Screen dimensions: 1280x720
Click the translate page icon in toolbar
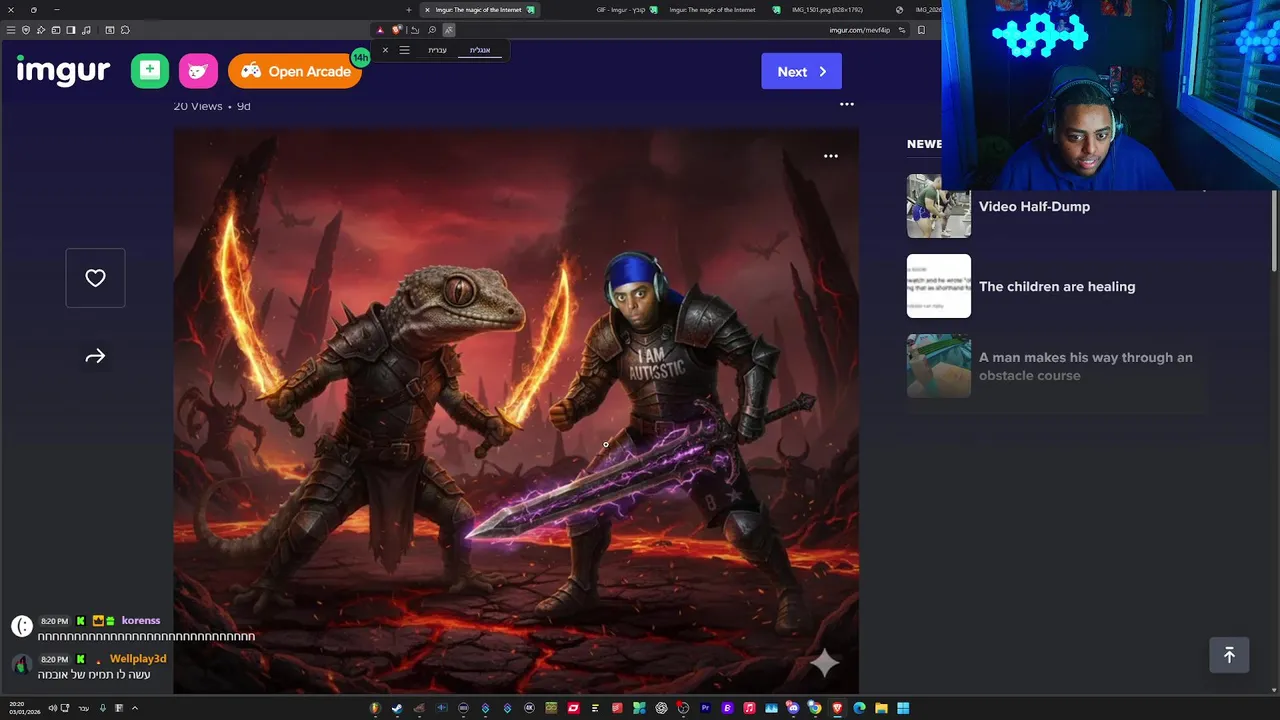coord(449,30)
